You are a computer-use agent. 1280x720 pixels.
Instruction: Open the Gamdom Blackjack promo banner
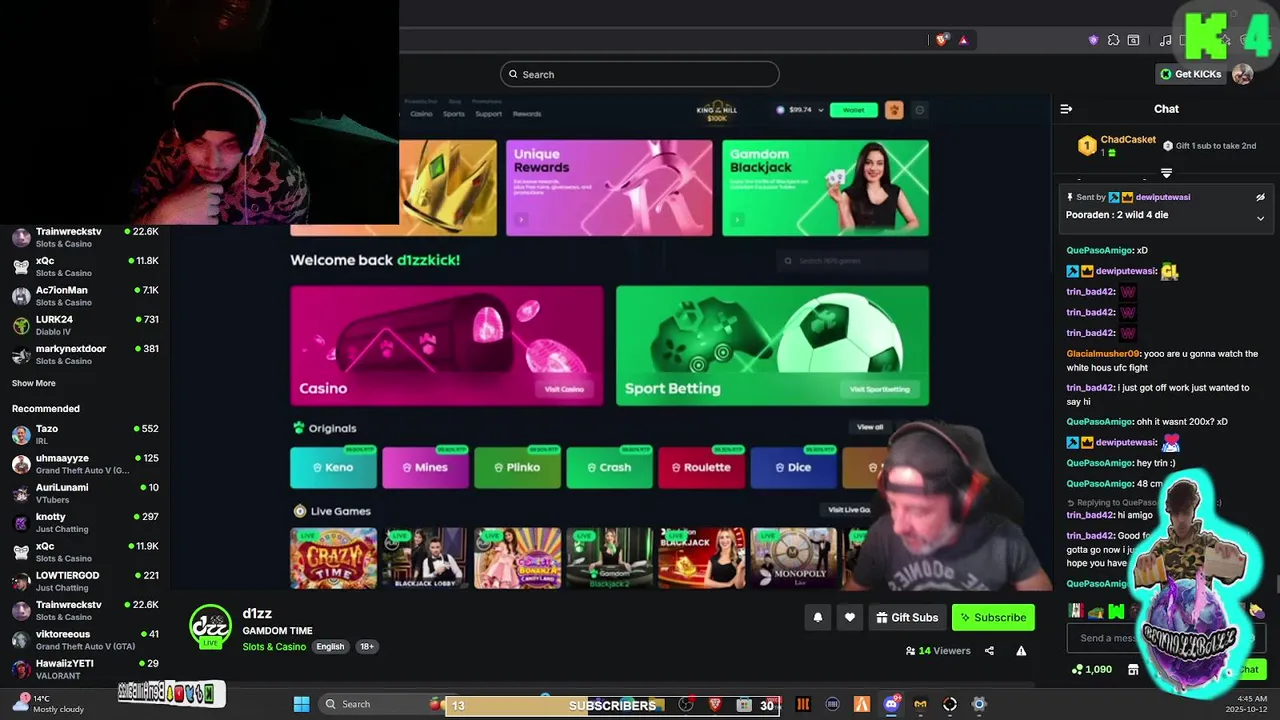coord(825,188)
